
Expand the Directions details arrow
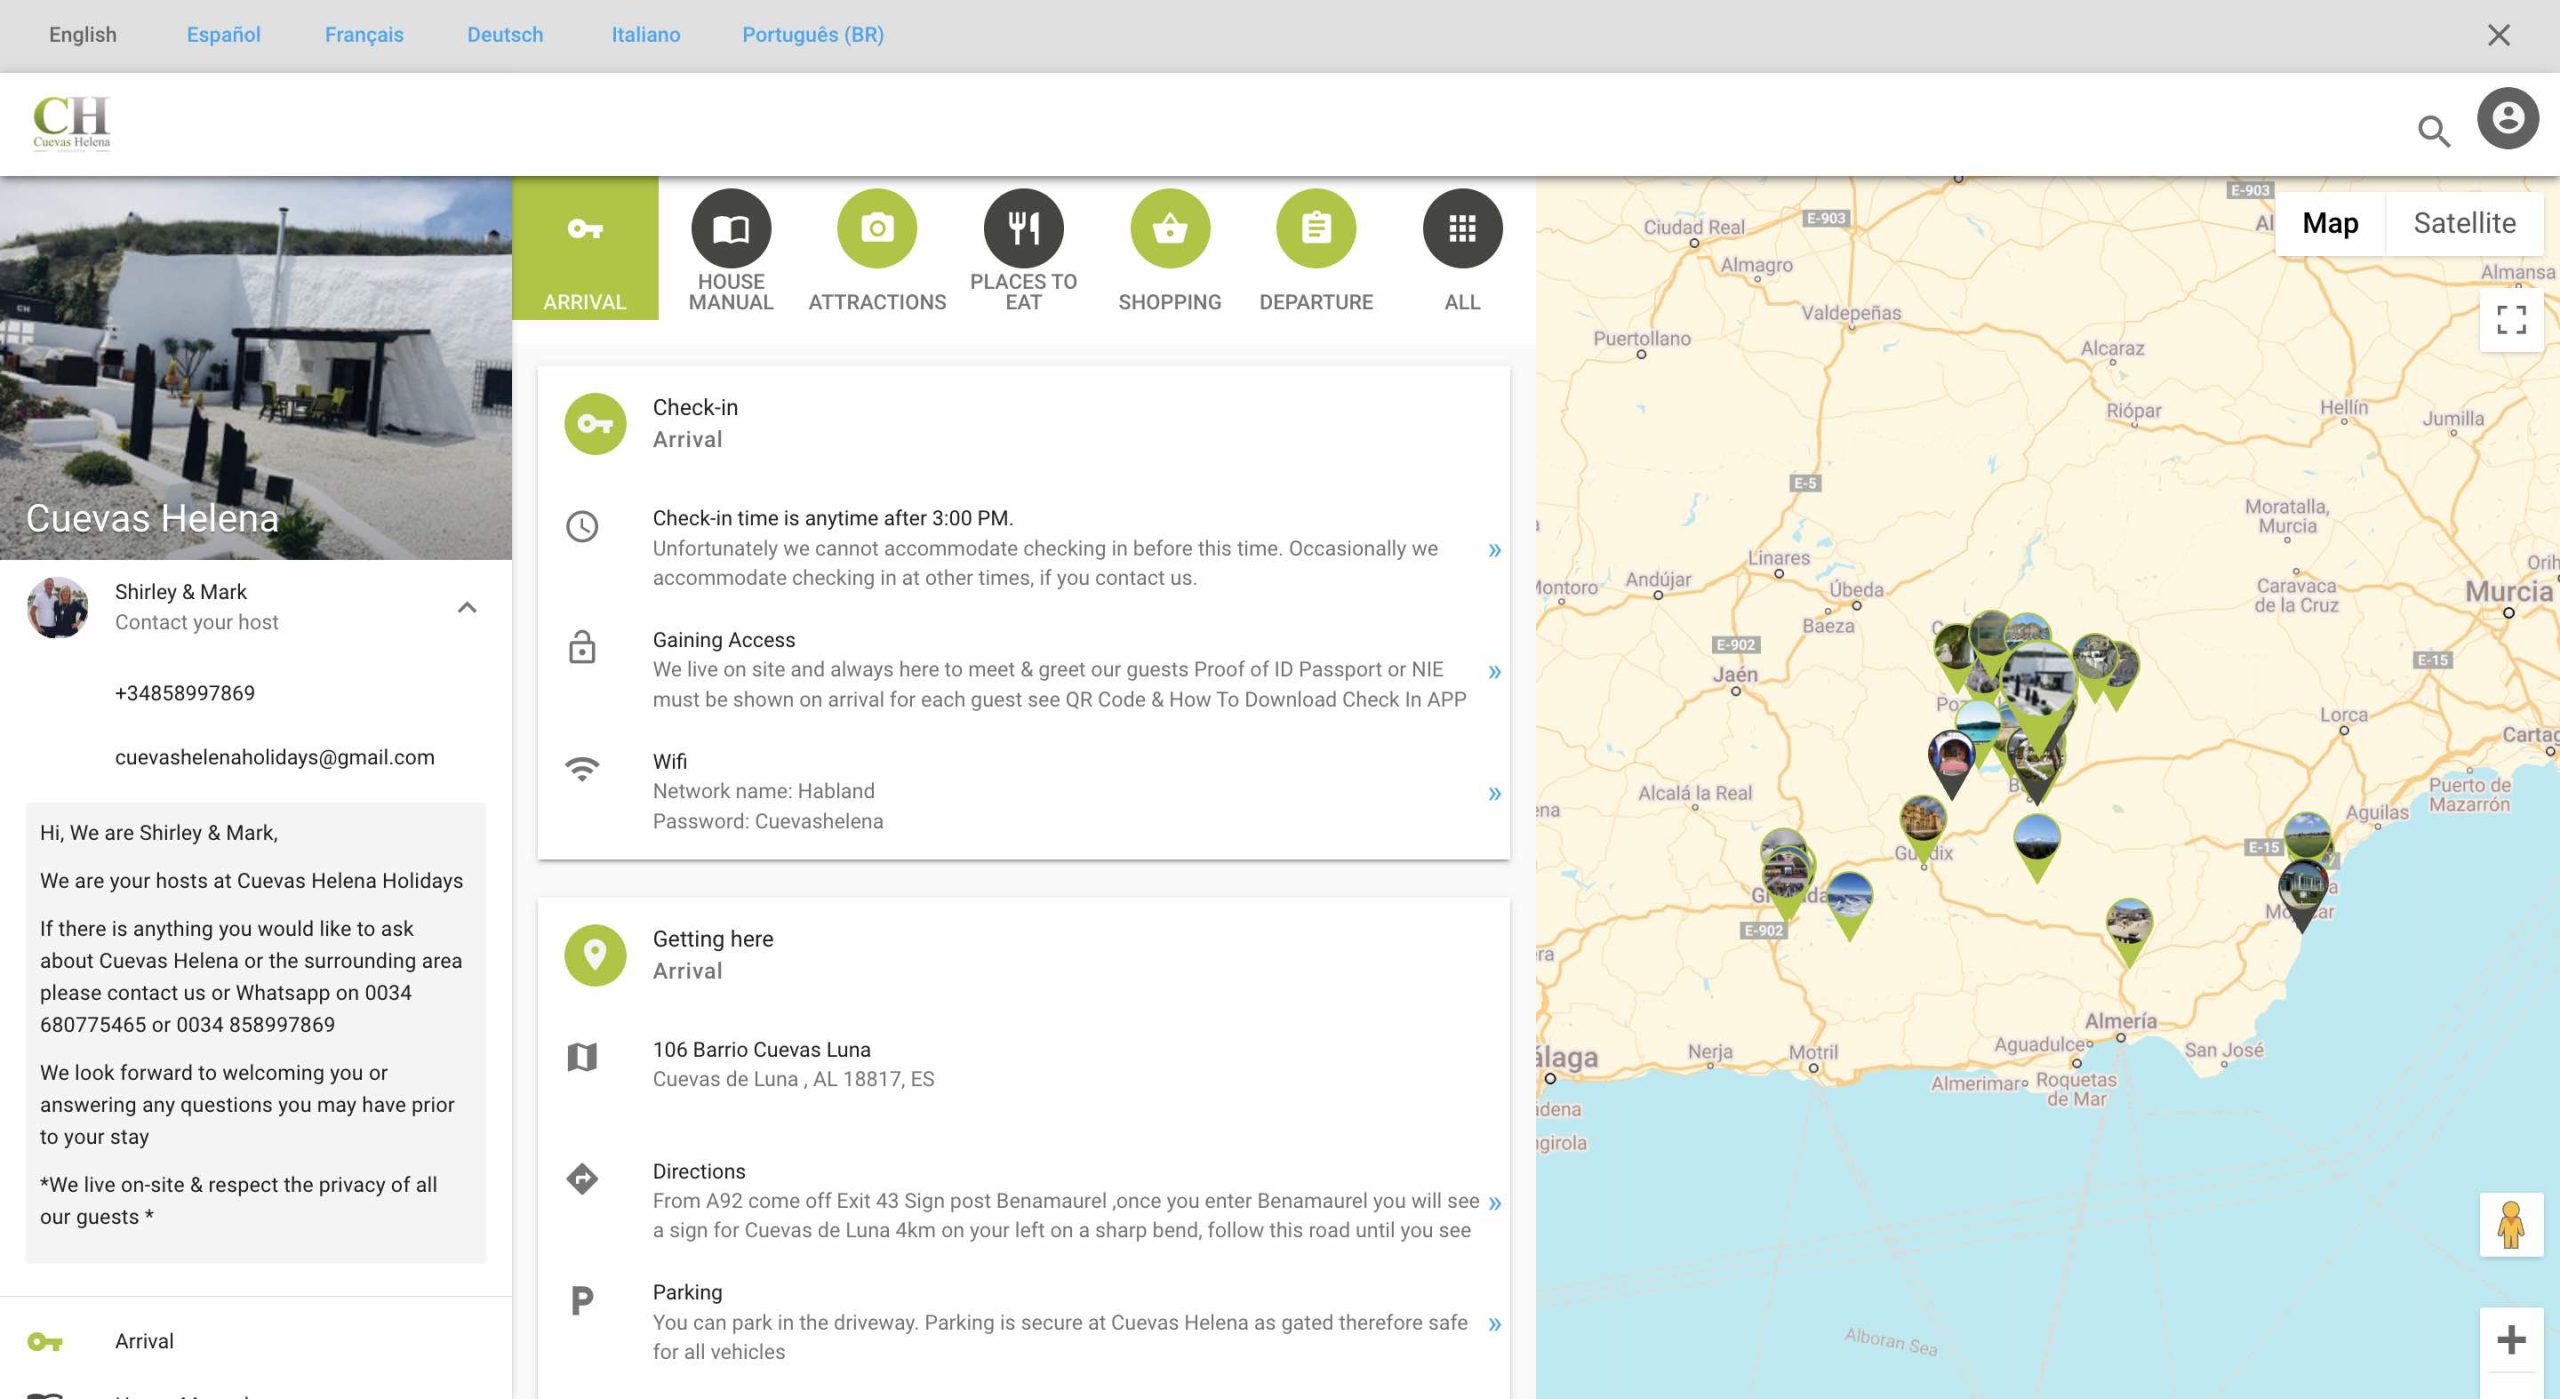[x=1494, y=1202]
